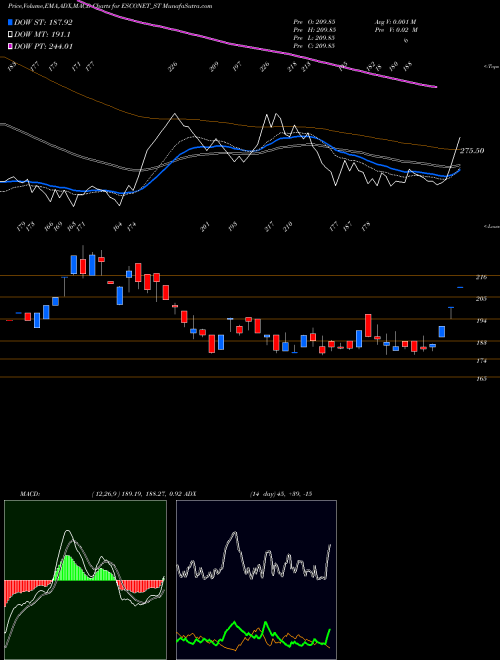Viewport: 500px width, 660px height.
Task: Click MACD values '(12,26,9) 189.19, 188.27, 0.92'
Action: 136,494
